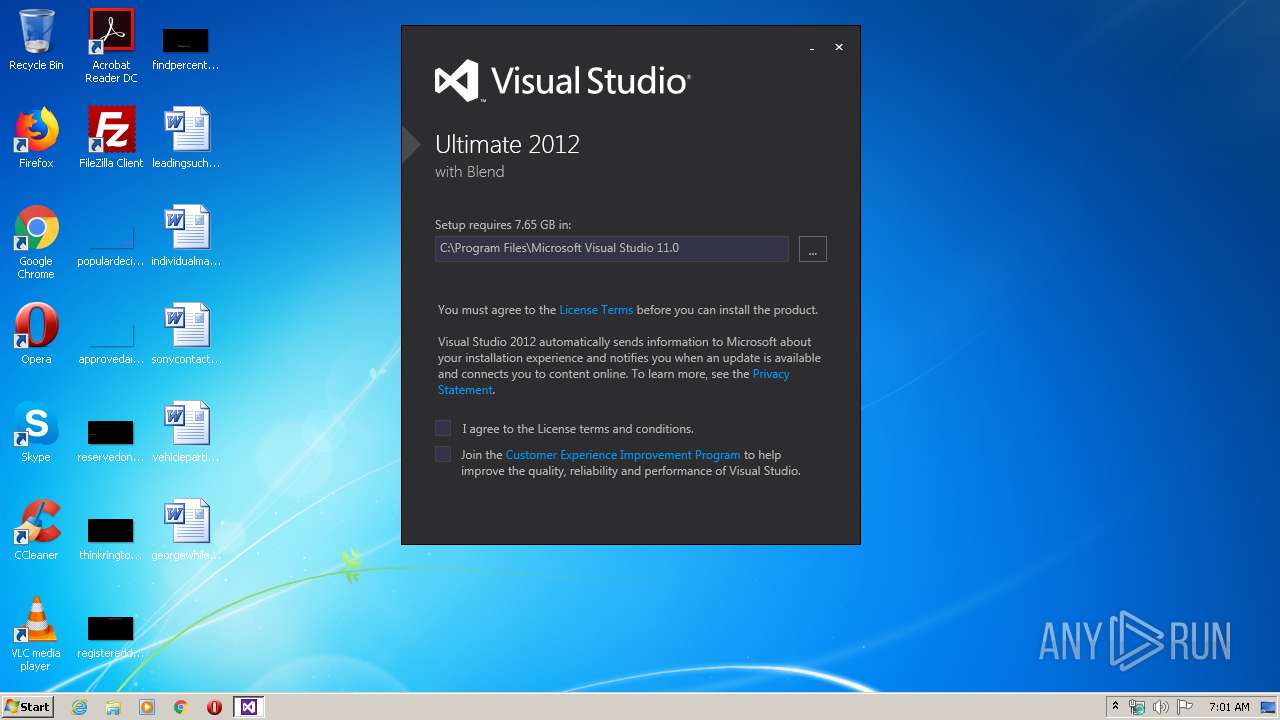The width and height of the screenshot is (1280, 720).
Task: Open the volume tray icon
Action: tap(1161, 707)
